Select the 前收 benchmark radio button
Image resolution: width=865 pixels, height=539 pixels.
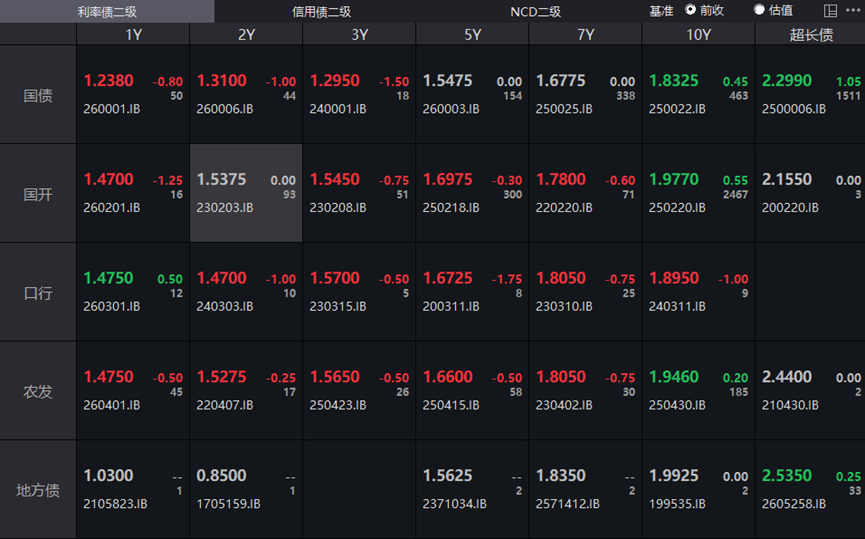690,9
